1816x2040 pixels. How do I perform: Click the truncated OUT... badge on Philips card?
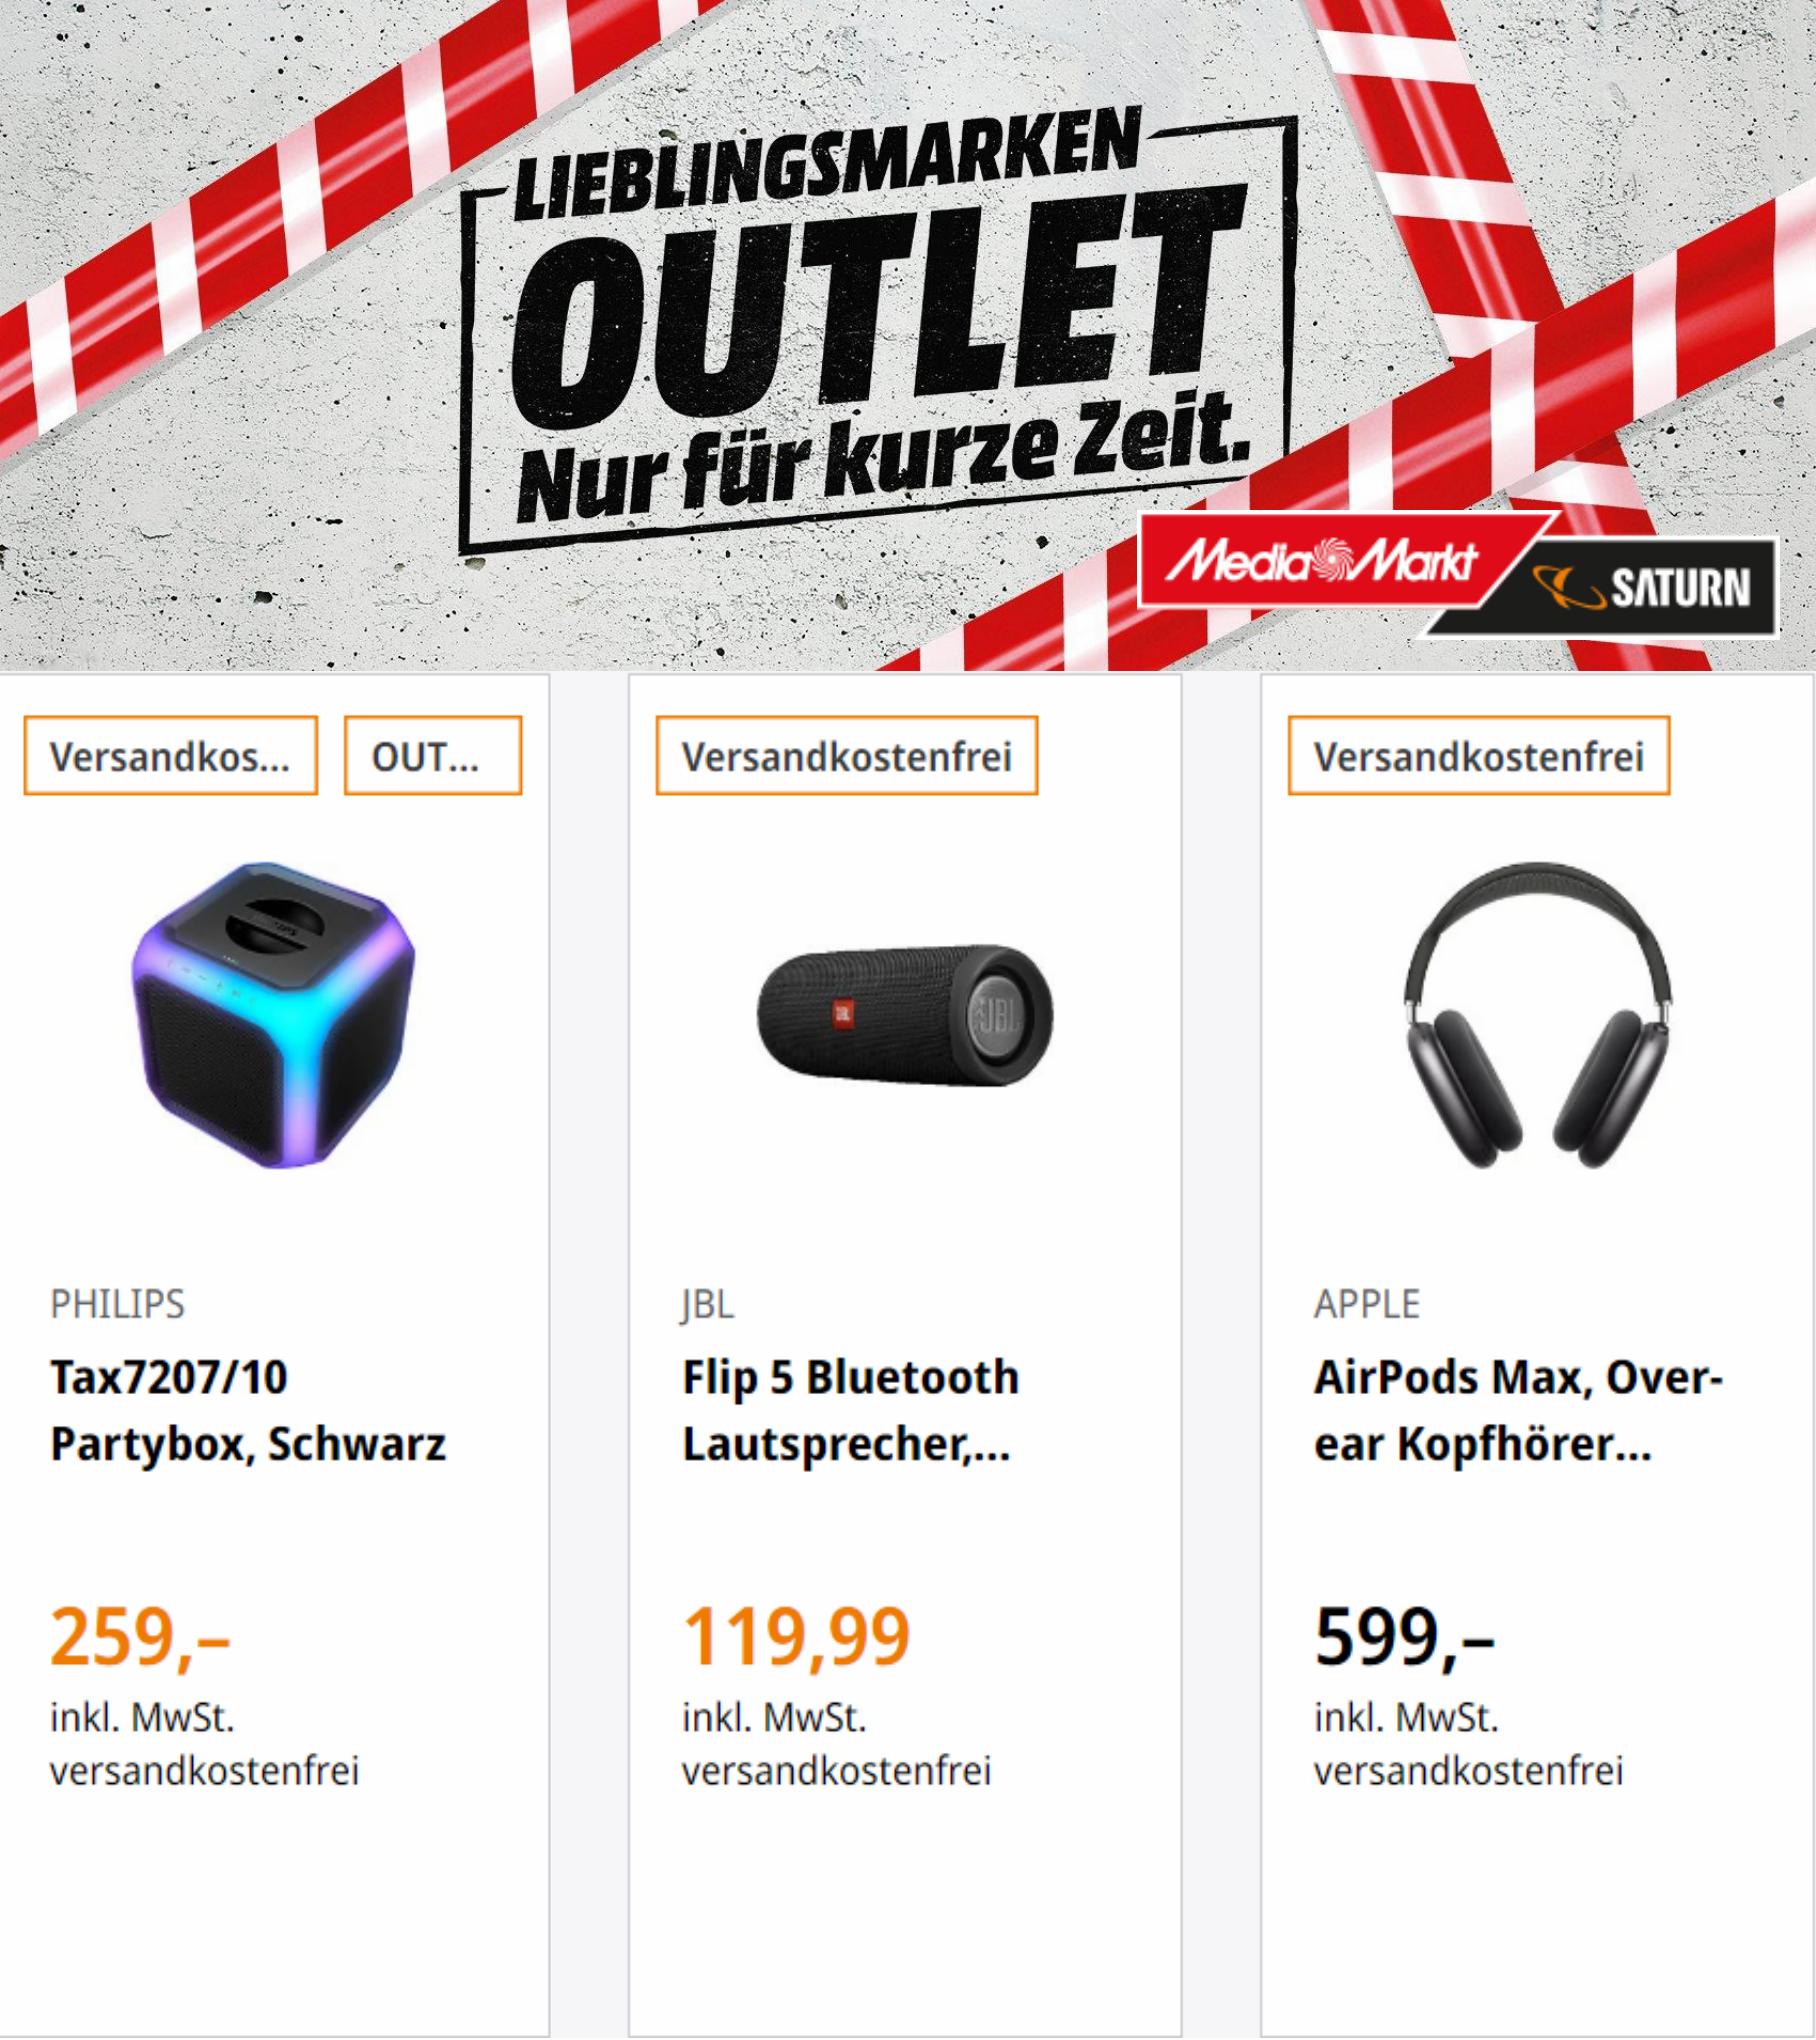[x=433, y=756]
